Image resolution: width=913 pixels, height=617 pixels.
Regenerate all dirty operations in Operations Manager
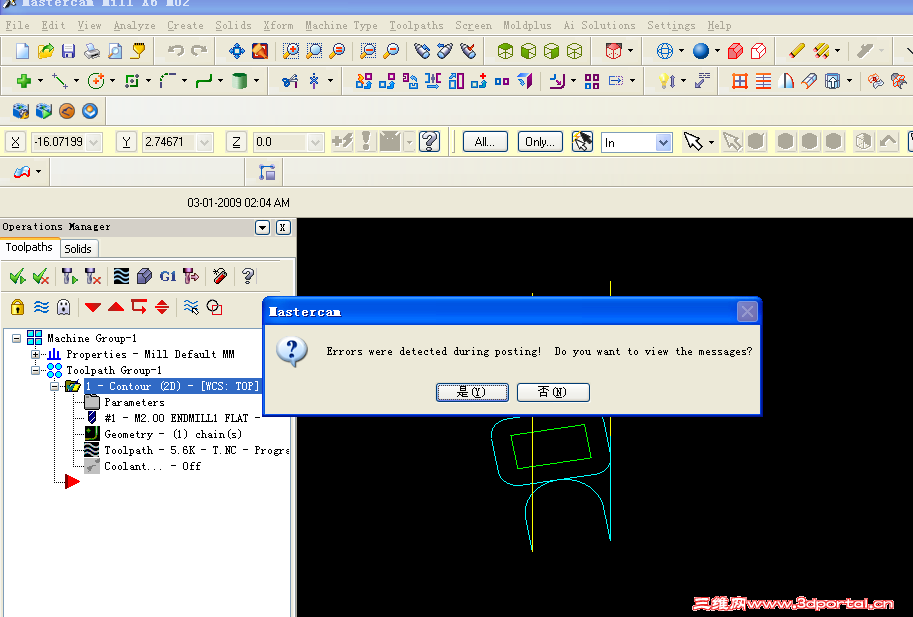tap(92, 275)
